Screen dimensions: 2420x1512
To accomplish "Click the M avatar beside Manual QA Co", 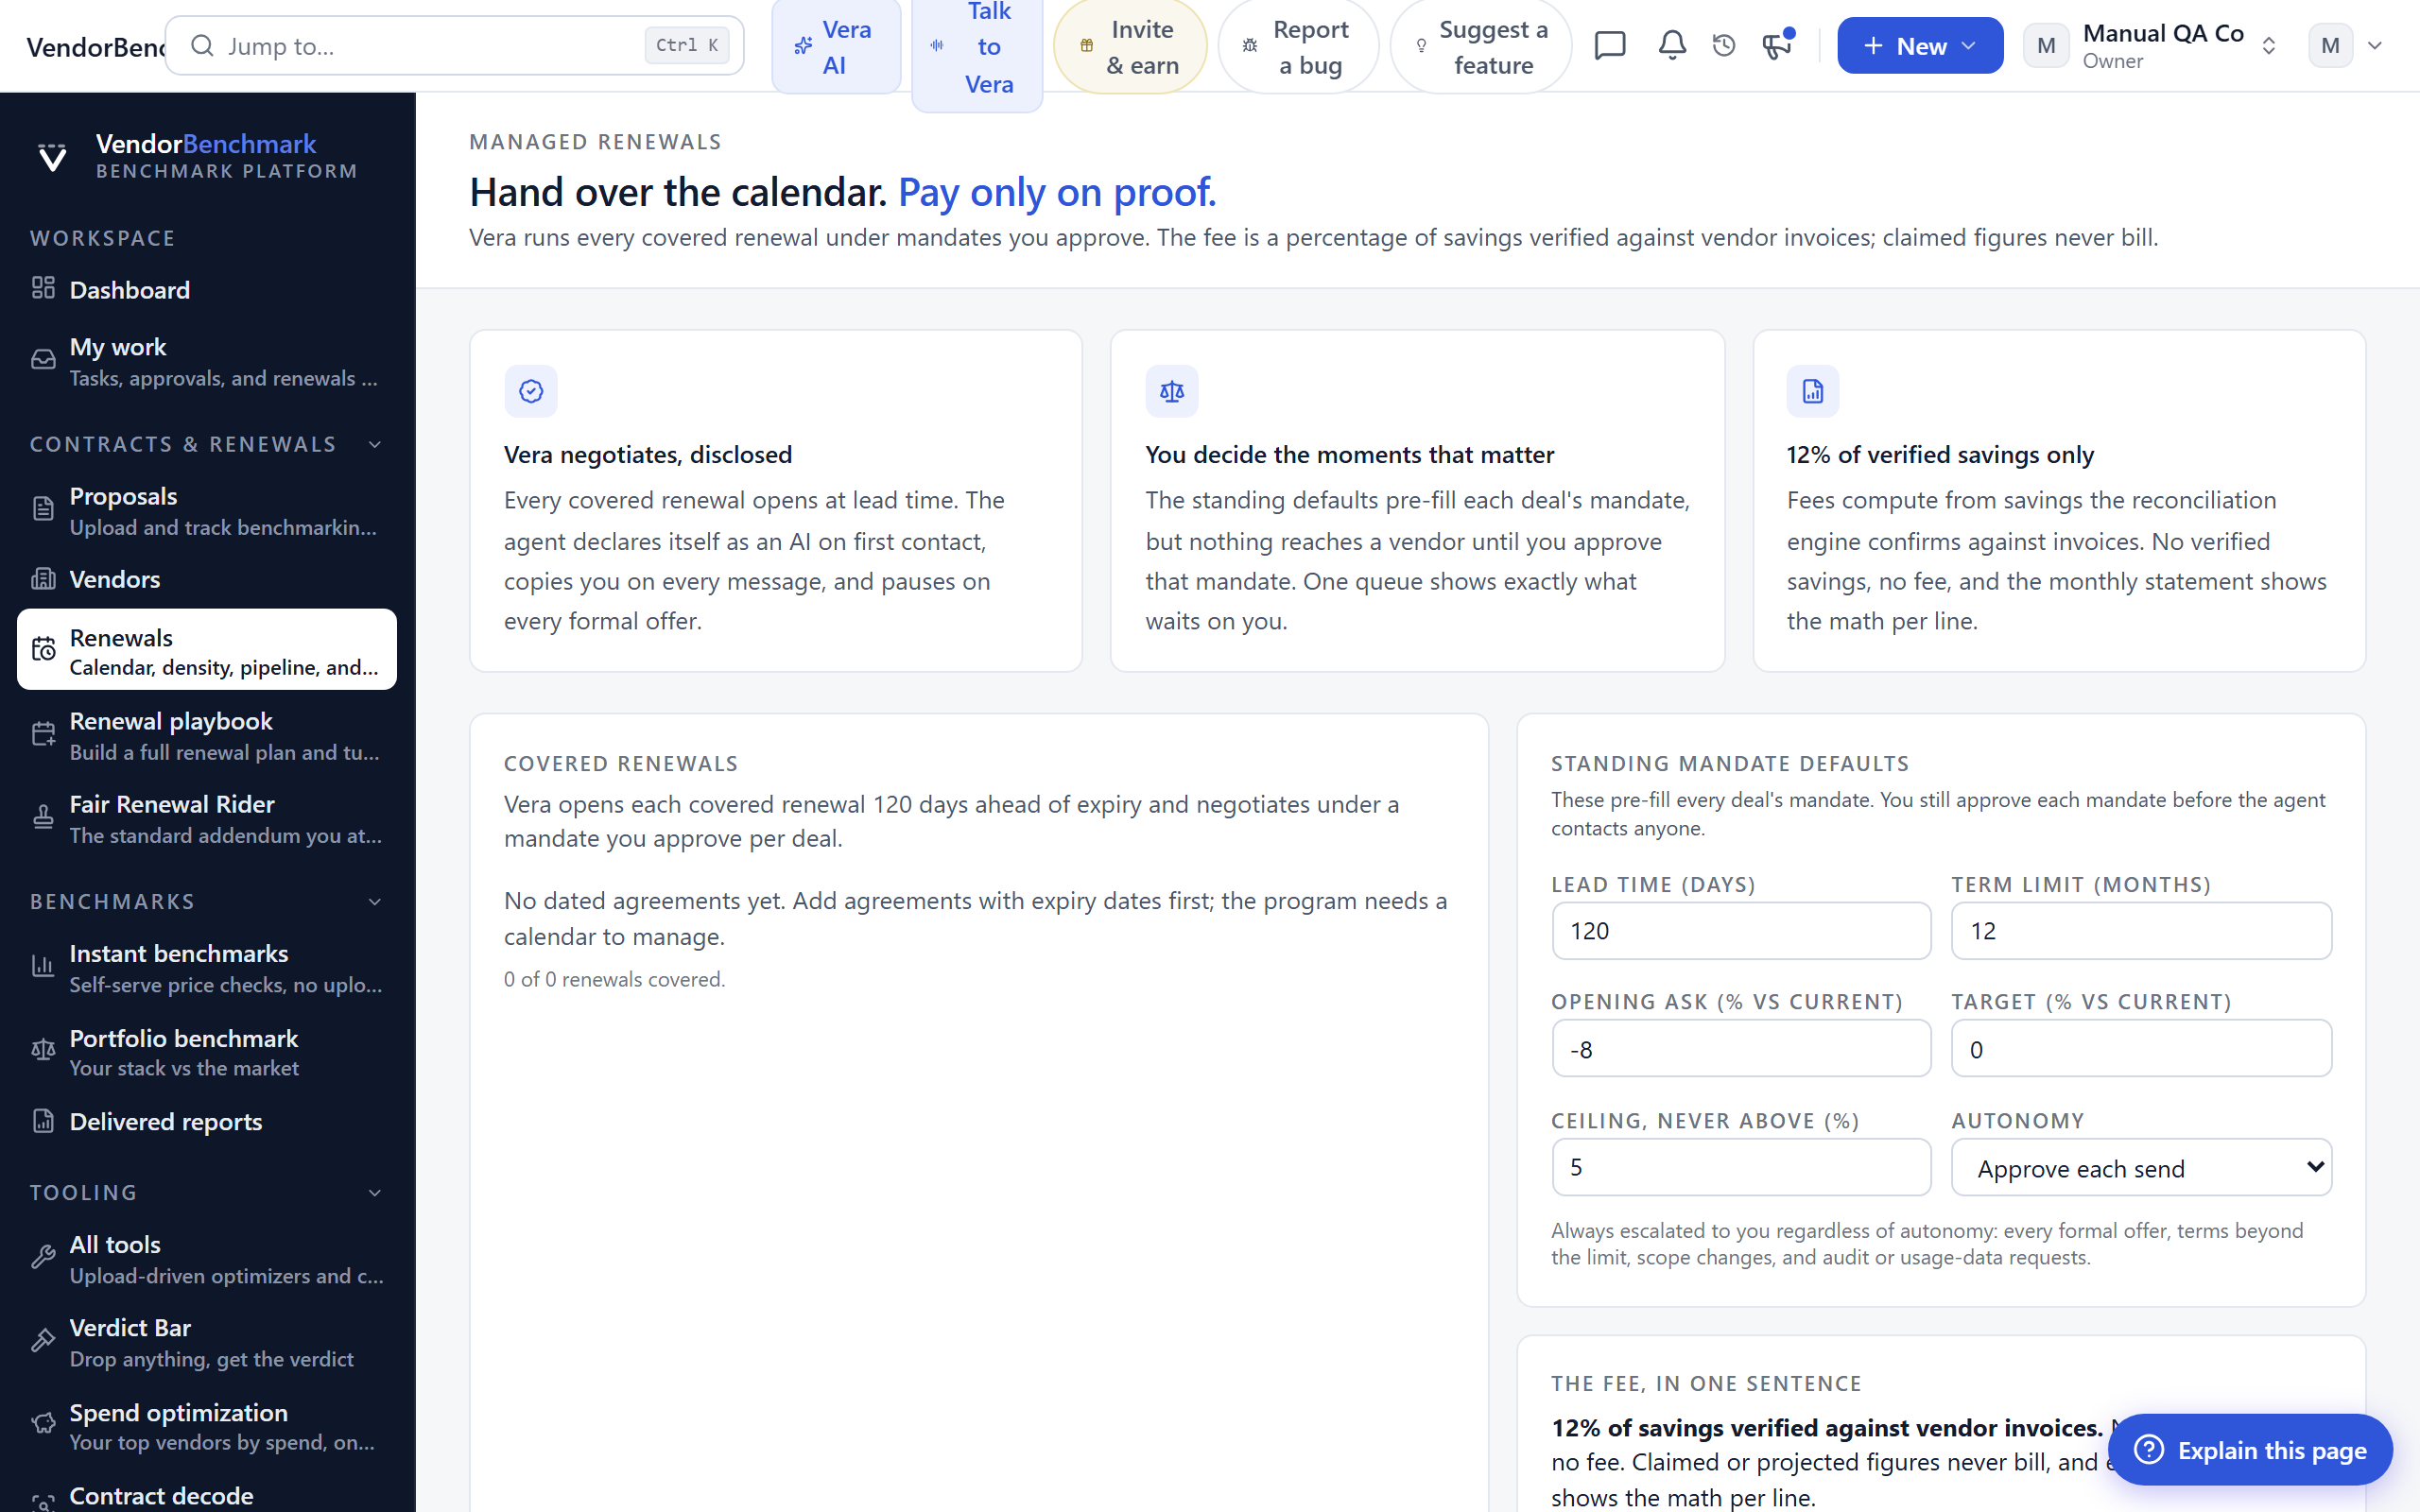I will [x=2046, y=46].
